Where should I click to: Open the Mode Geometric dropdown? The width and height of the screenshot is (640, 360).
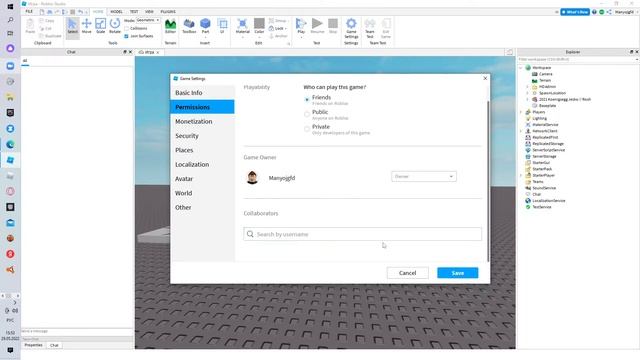(x=148, y=20)
